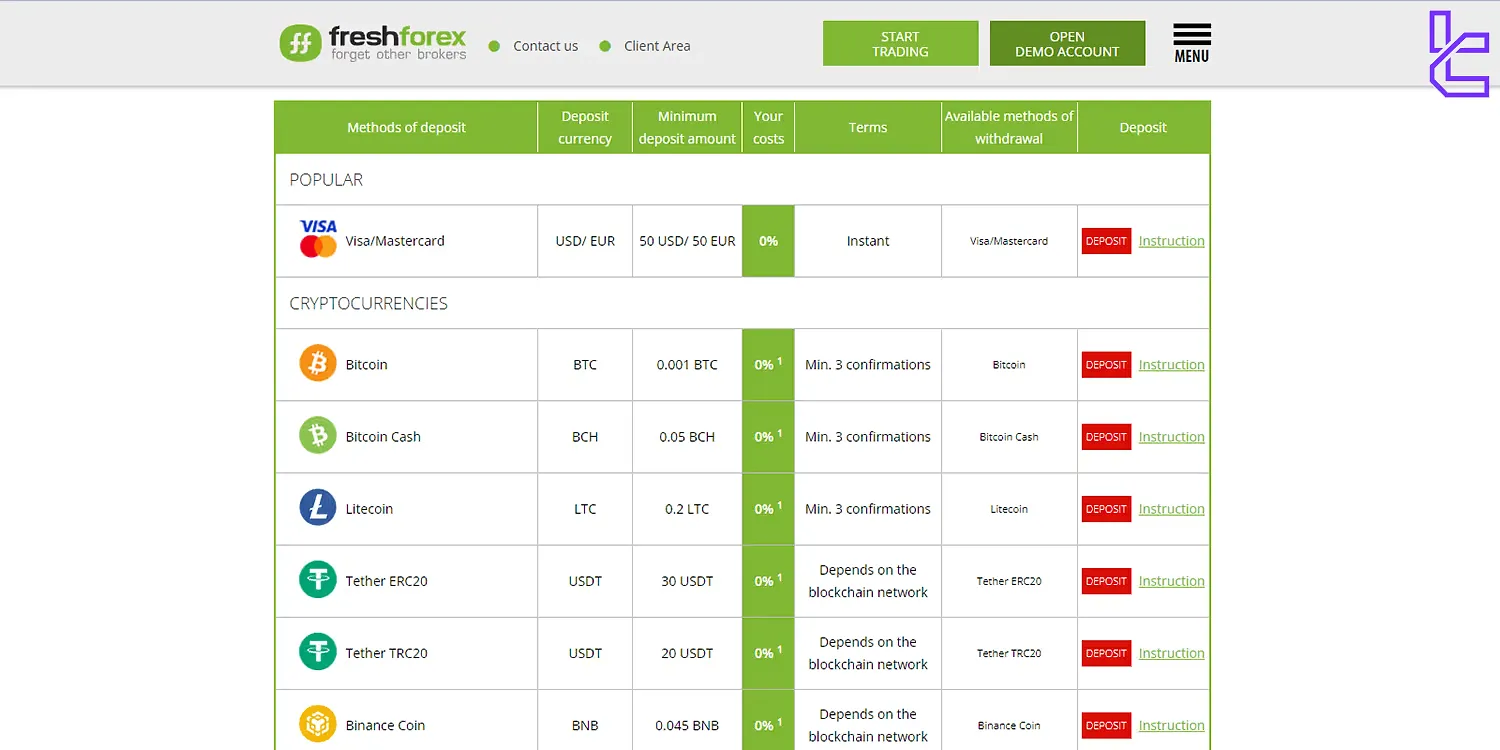Click the blue Litecoin icon
This screenshot has width=1500, height=750.
point(318,508)
